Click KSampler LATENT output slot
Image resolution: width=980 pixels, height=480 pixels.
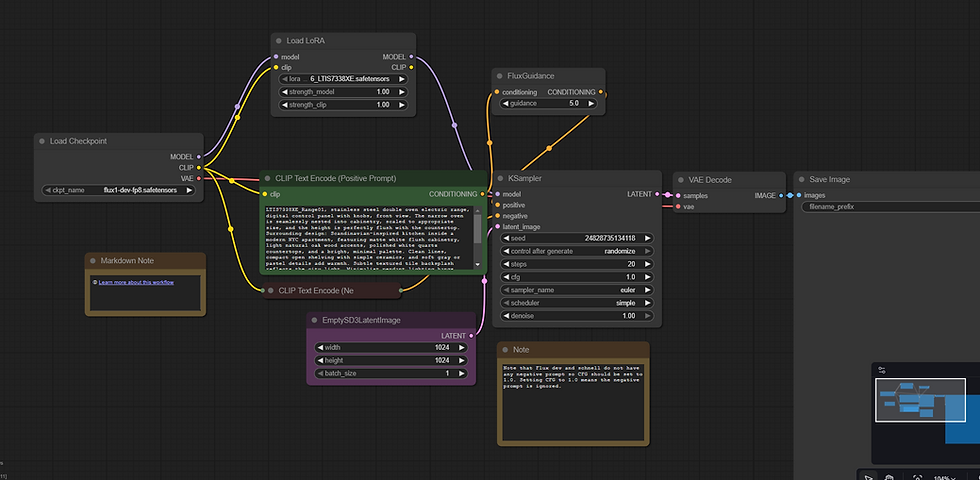click(657, 194)
